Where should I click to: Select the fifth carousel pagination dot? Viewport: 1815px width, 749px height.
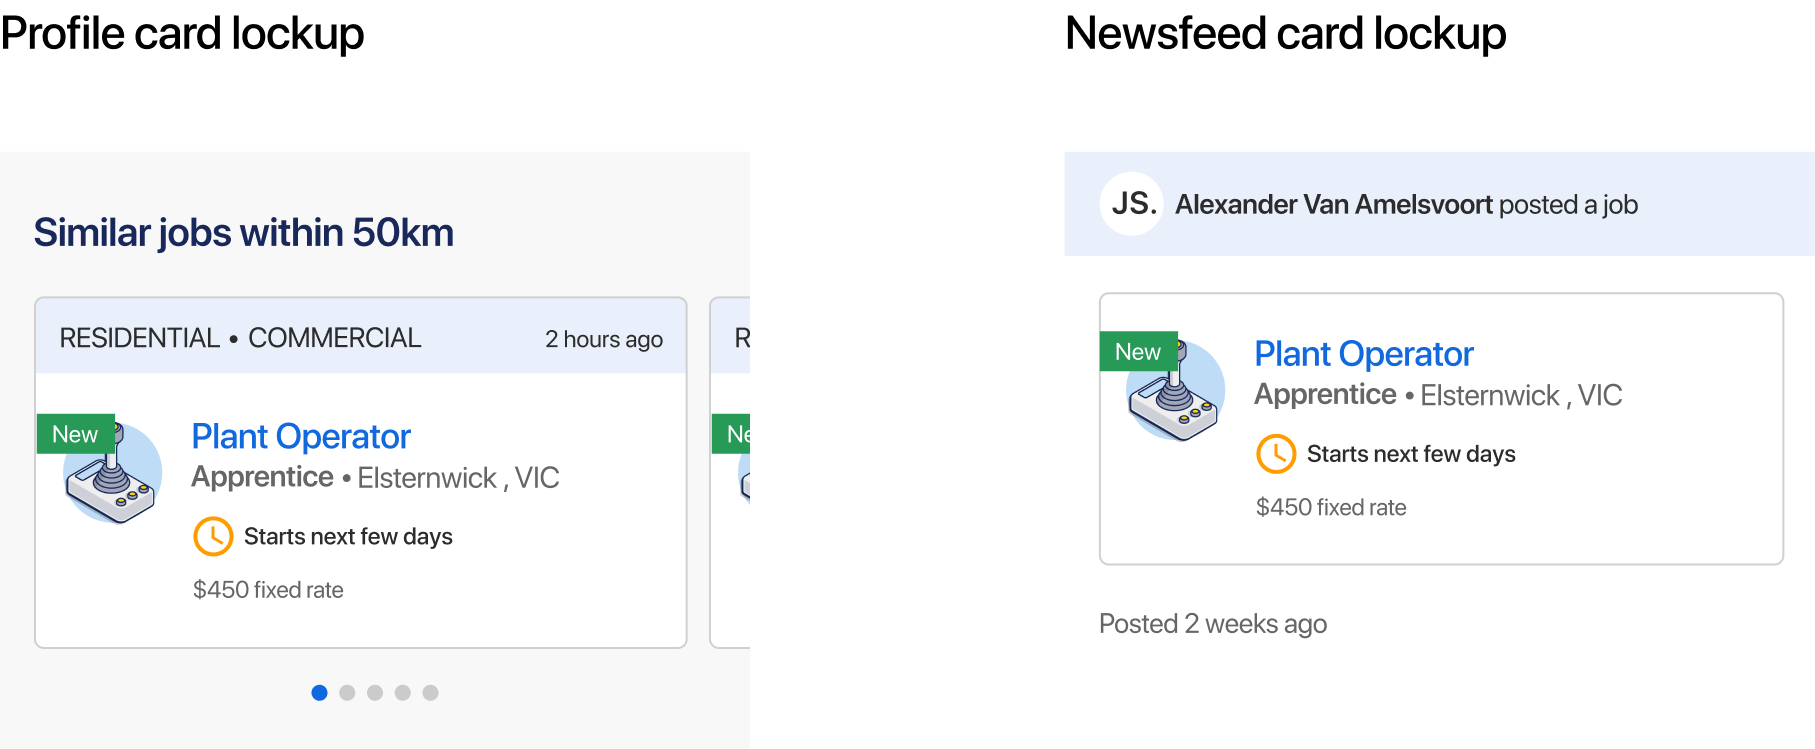pyautogui.click(x=431, y=692)
